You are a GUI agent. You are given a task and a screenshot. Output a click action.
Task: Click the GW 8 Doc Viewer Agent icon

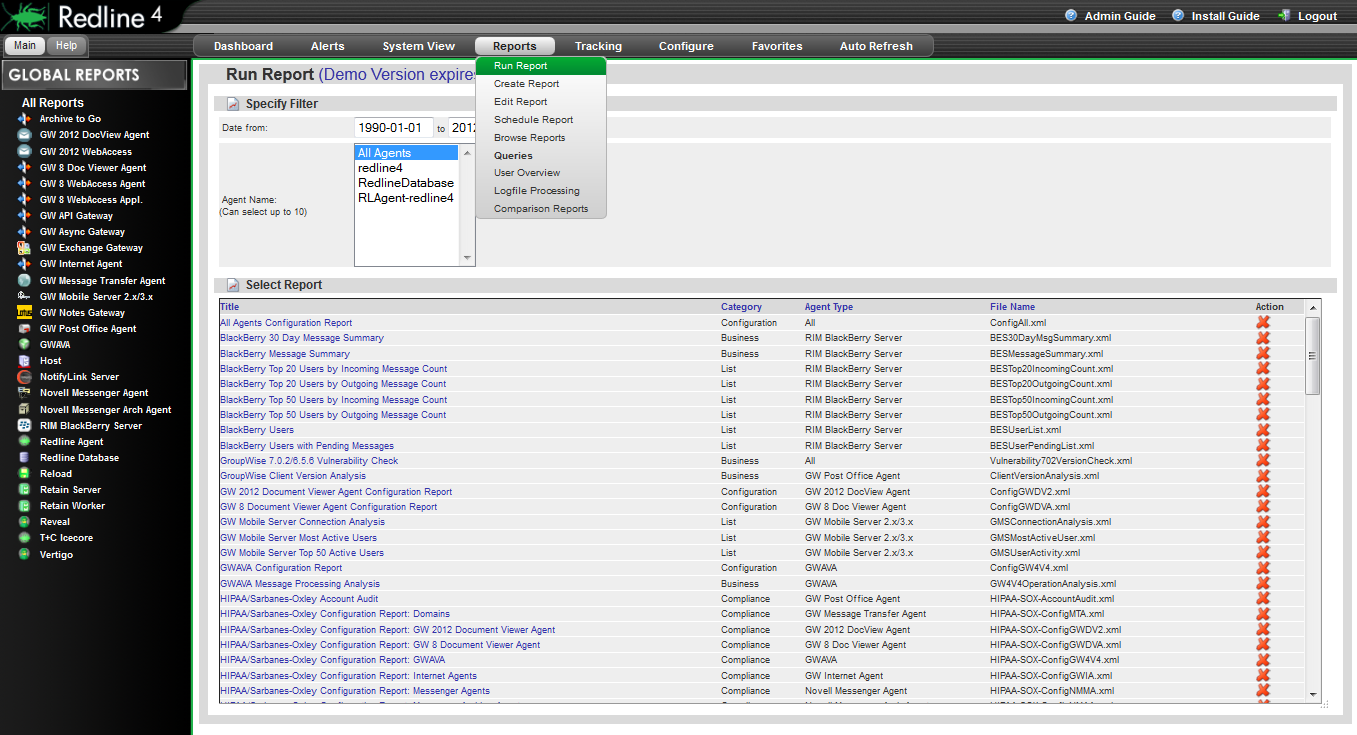(x=24, y=168)
